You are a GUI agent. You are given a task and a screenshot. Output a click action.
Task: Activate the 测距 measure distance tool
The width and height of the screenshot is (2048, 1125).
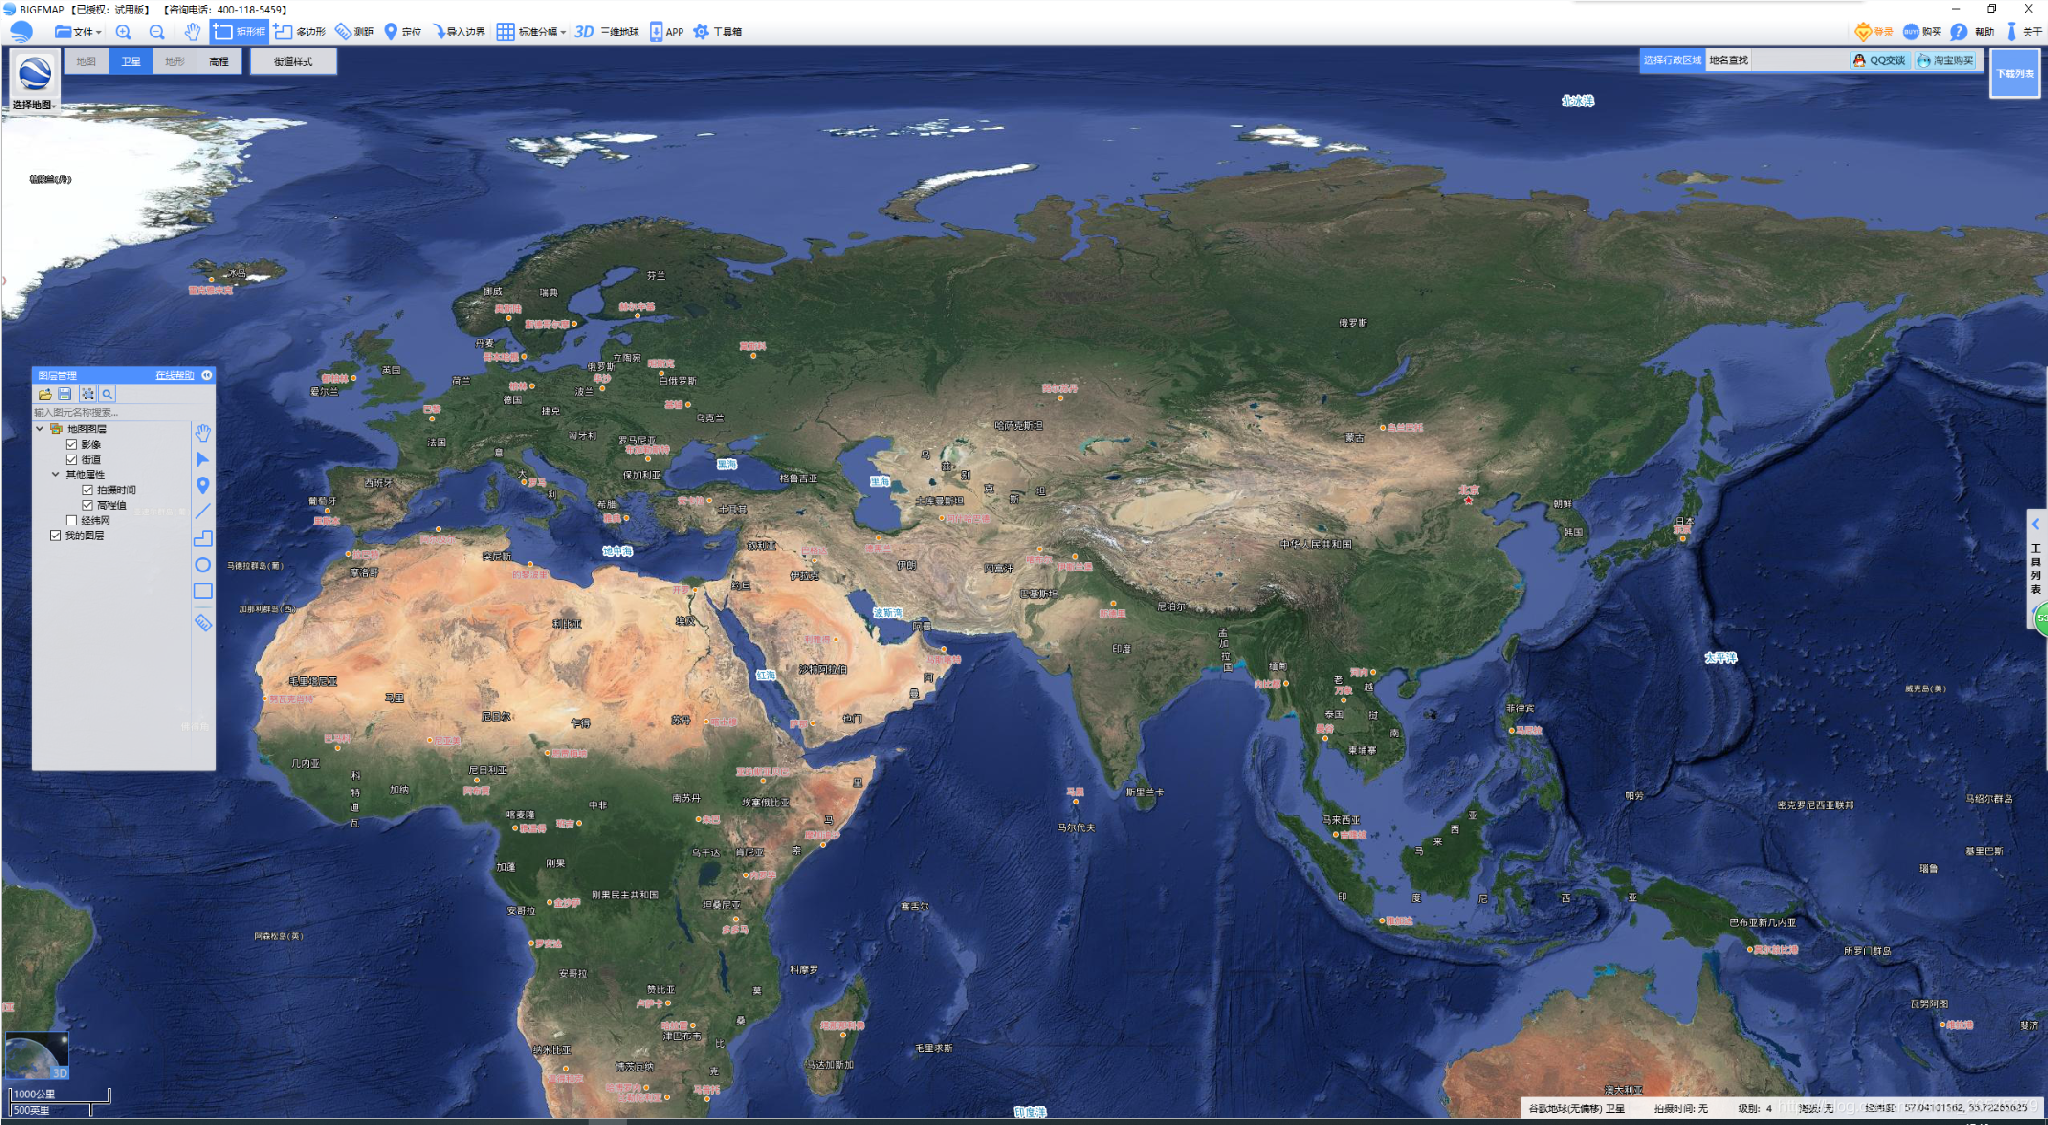(354, 32)
